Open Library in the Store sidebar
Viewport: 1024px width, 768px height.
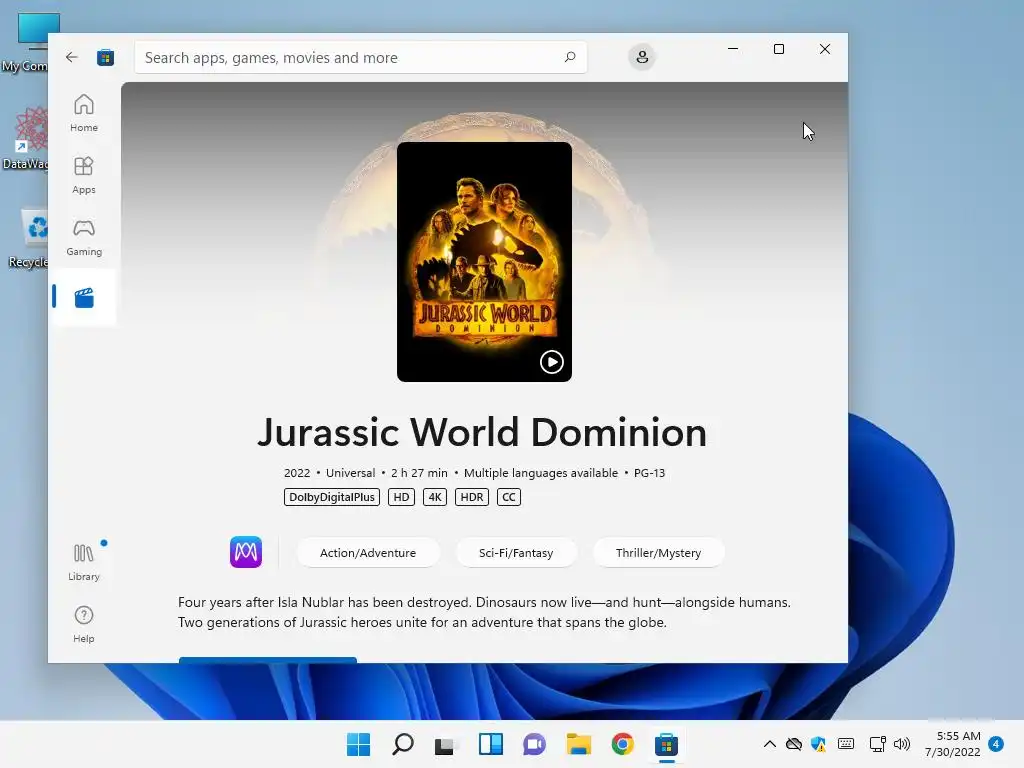tap(84, 562)
